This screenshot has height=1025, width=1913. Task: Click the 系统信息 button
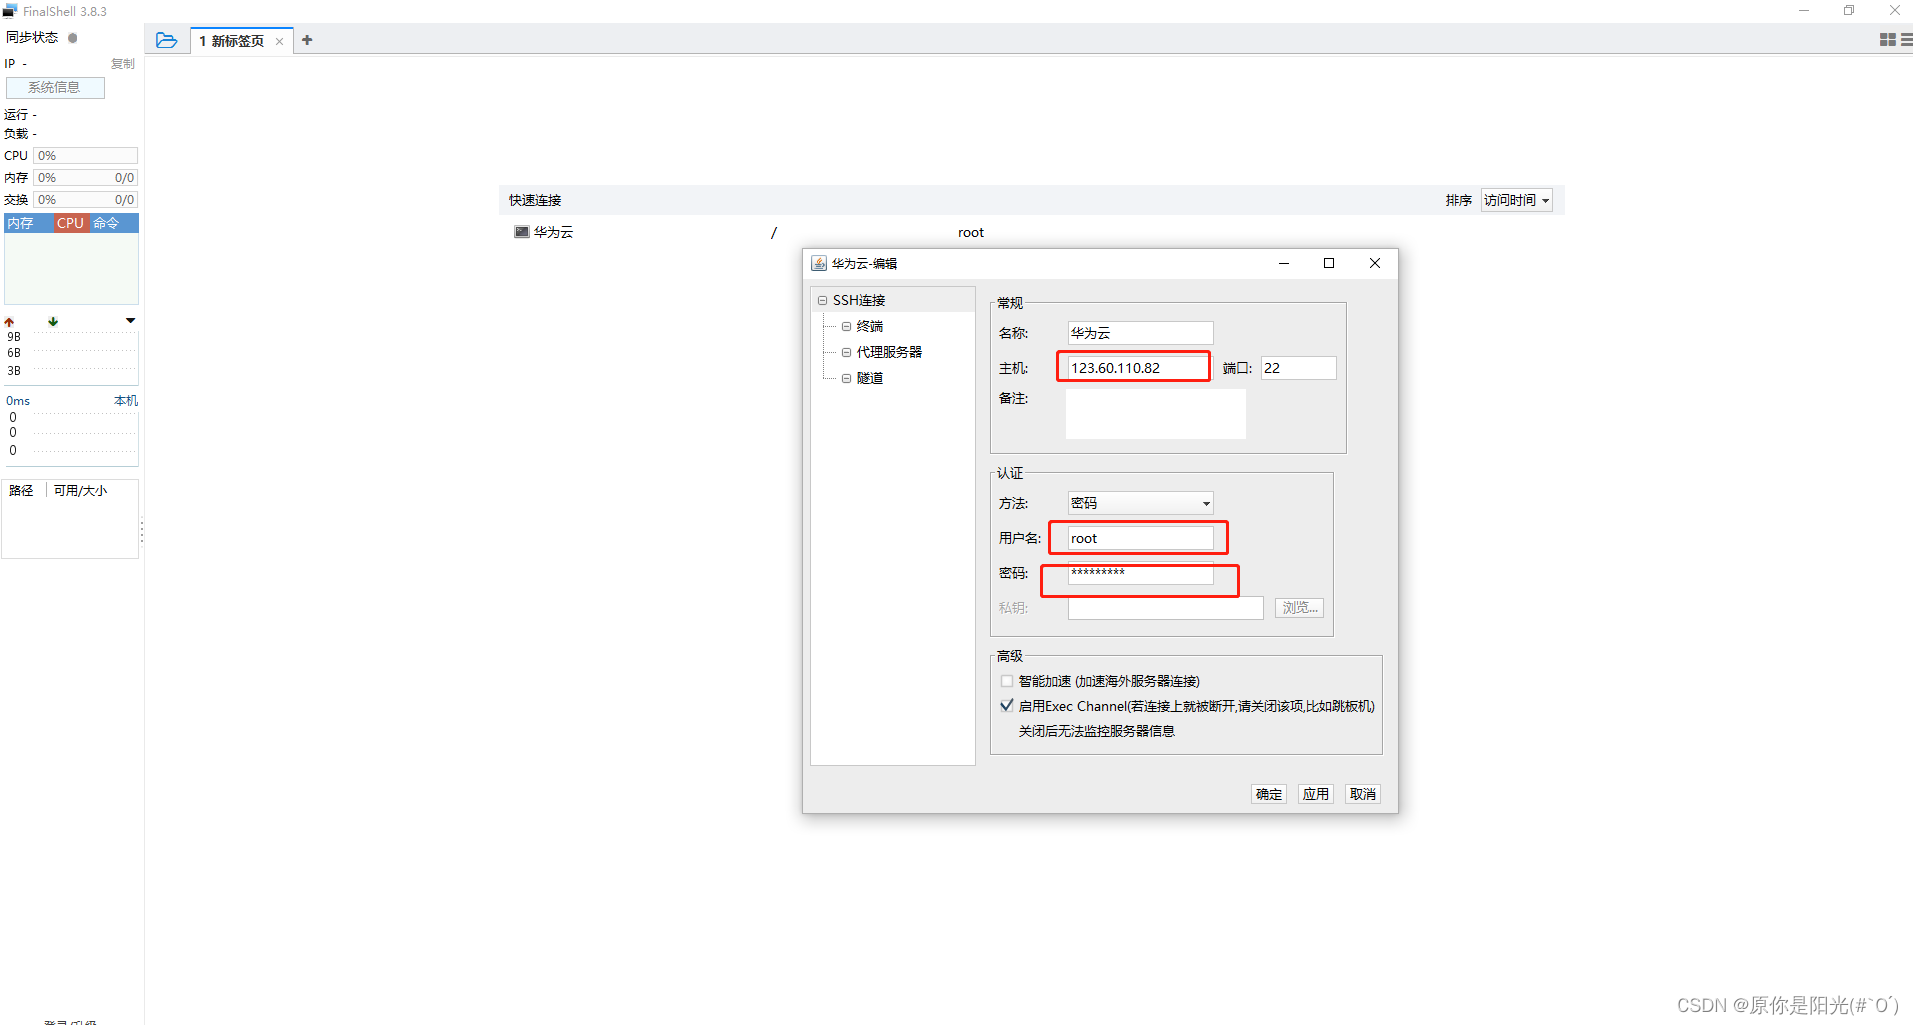55,87
